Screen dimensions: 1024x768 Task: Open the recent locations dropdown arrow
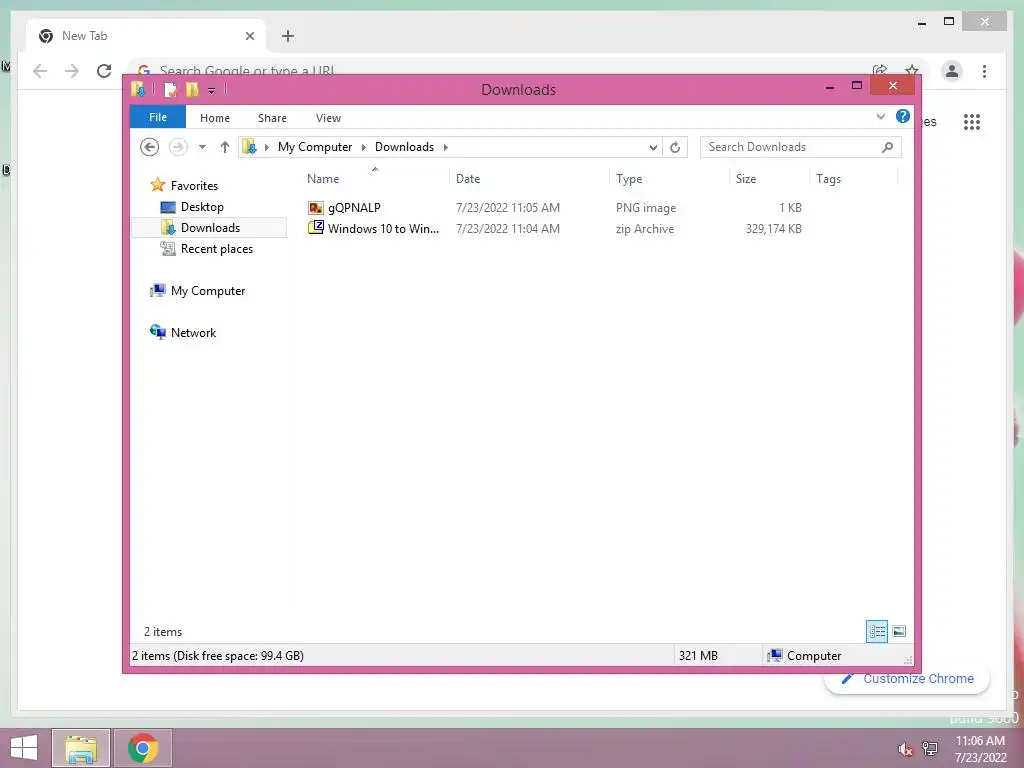coord(202,147)
